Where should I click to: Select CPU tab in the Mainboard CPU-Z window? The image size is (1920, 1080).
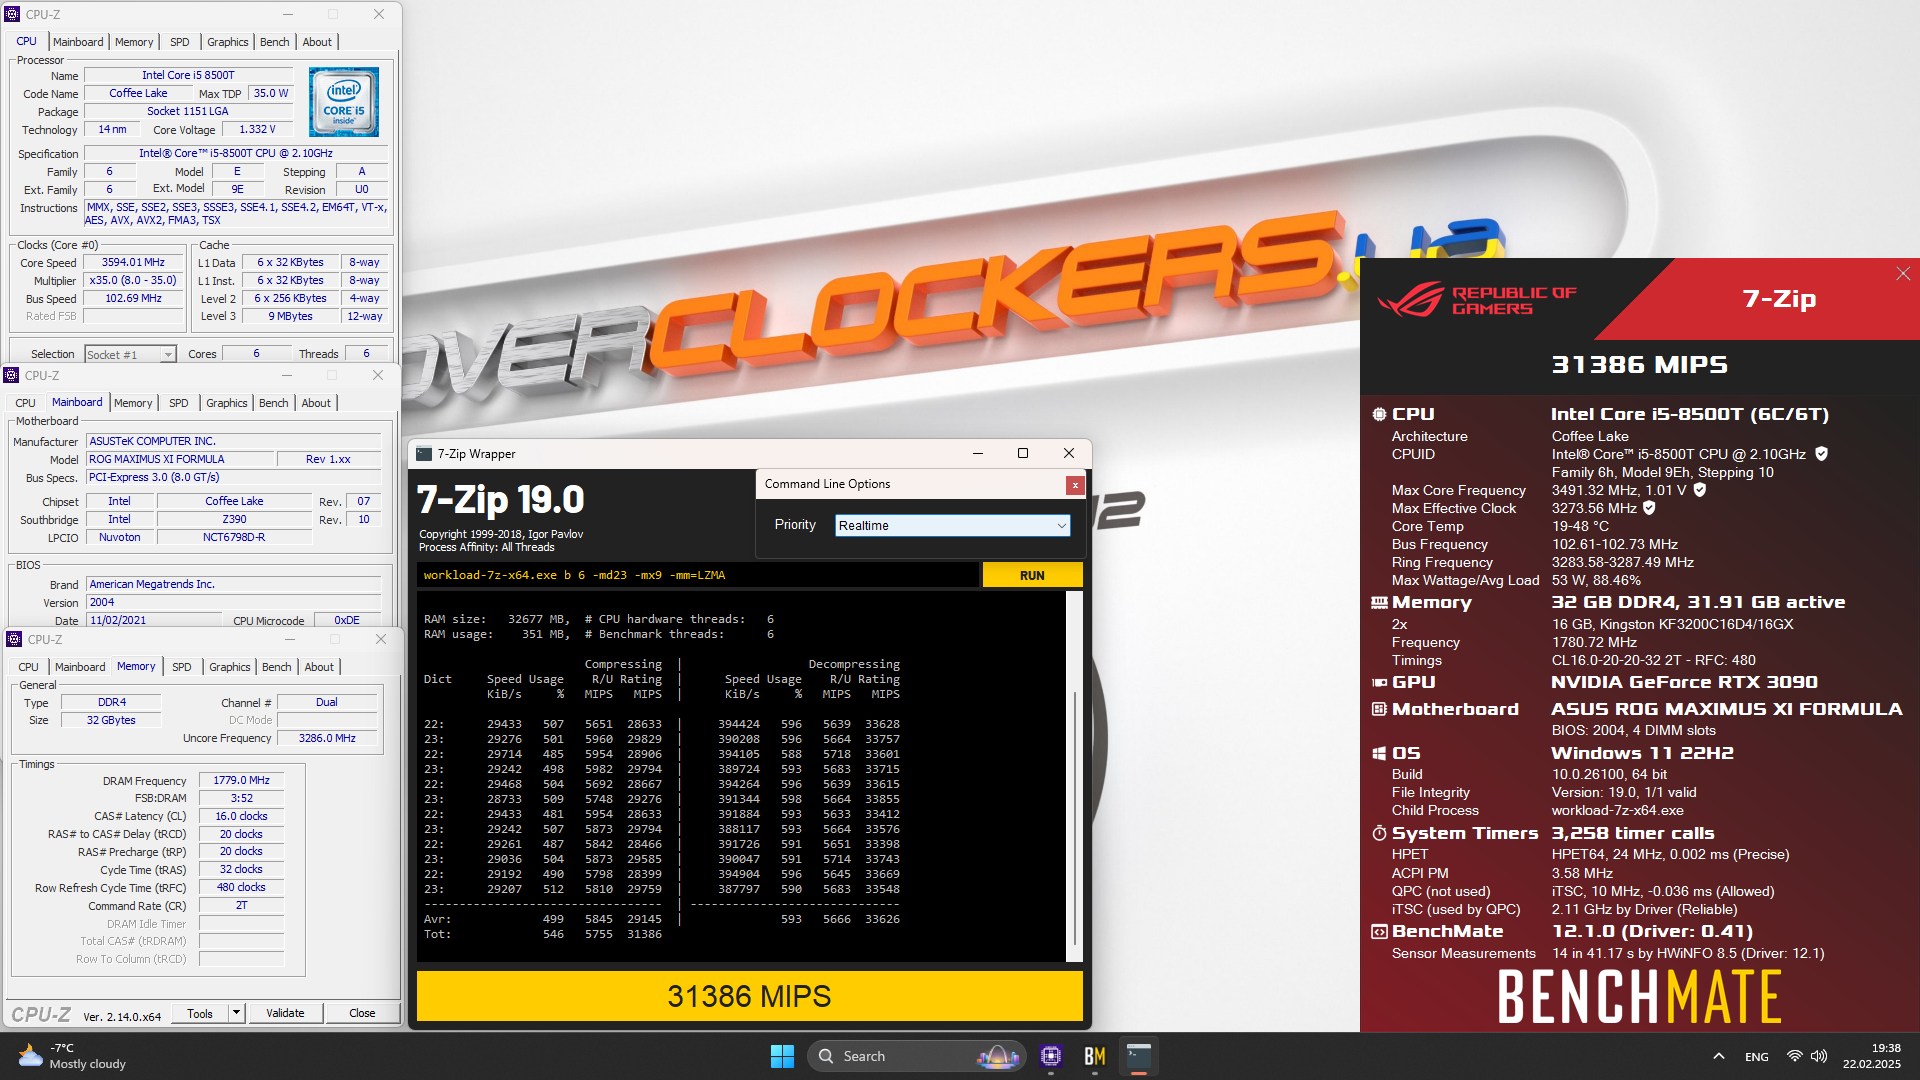pyautogui.click(x=25, y=403)
